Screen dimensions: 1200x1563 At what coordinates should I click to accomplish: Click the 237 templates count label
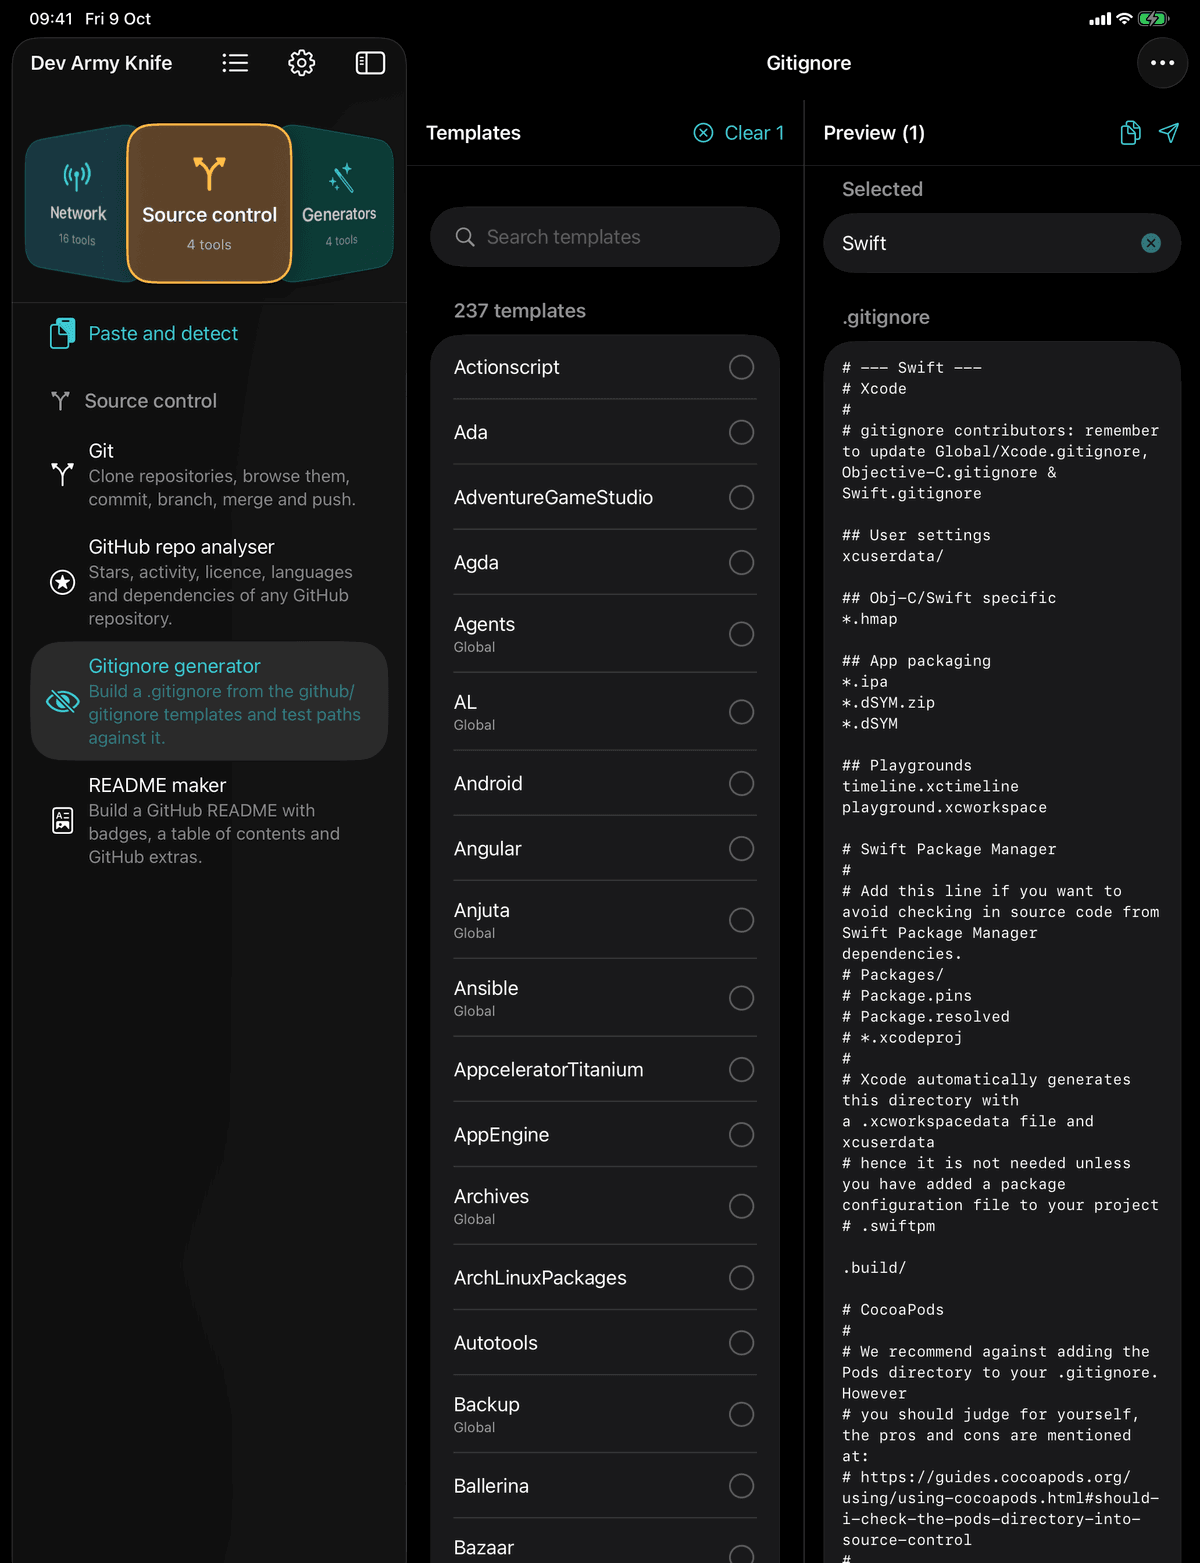coord(520,310)
